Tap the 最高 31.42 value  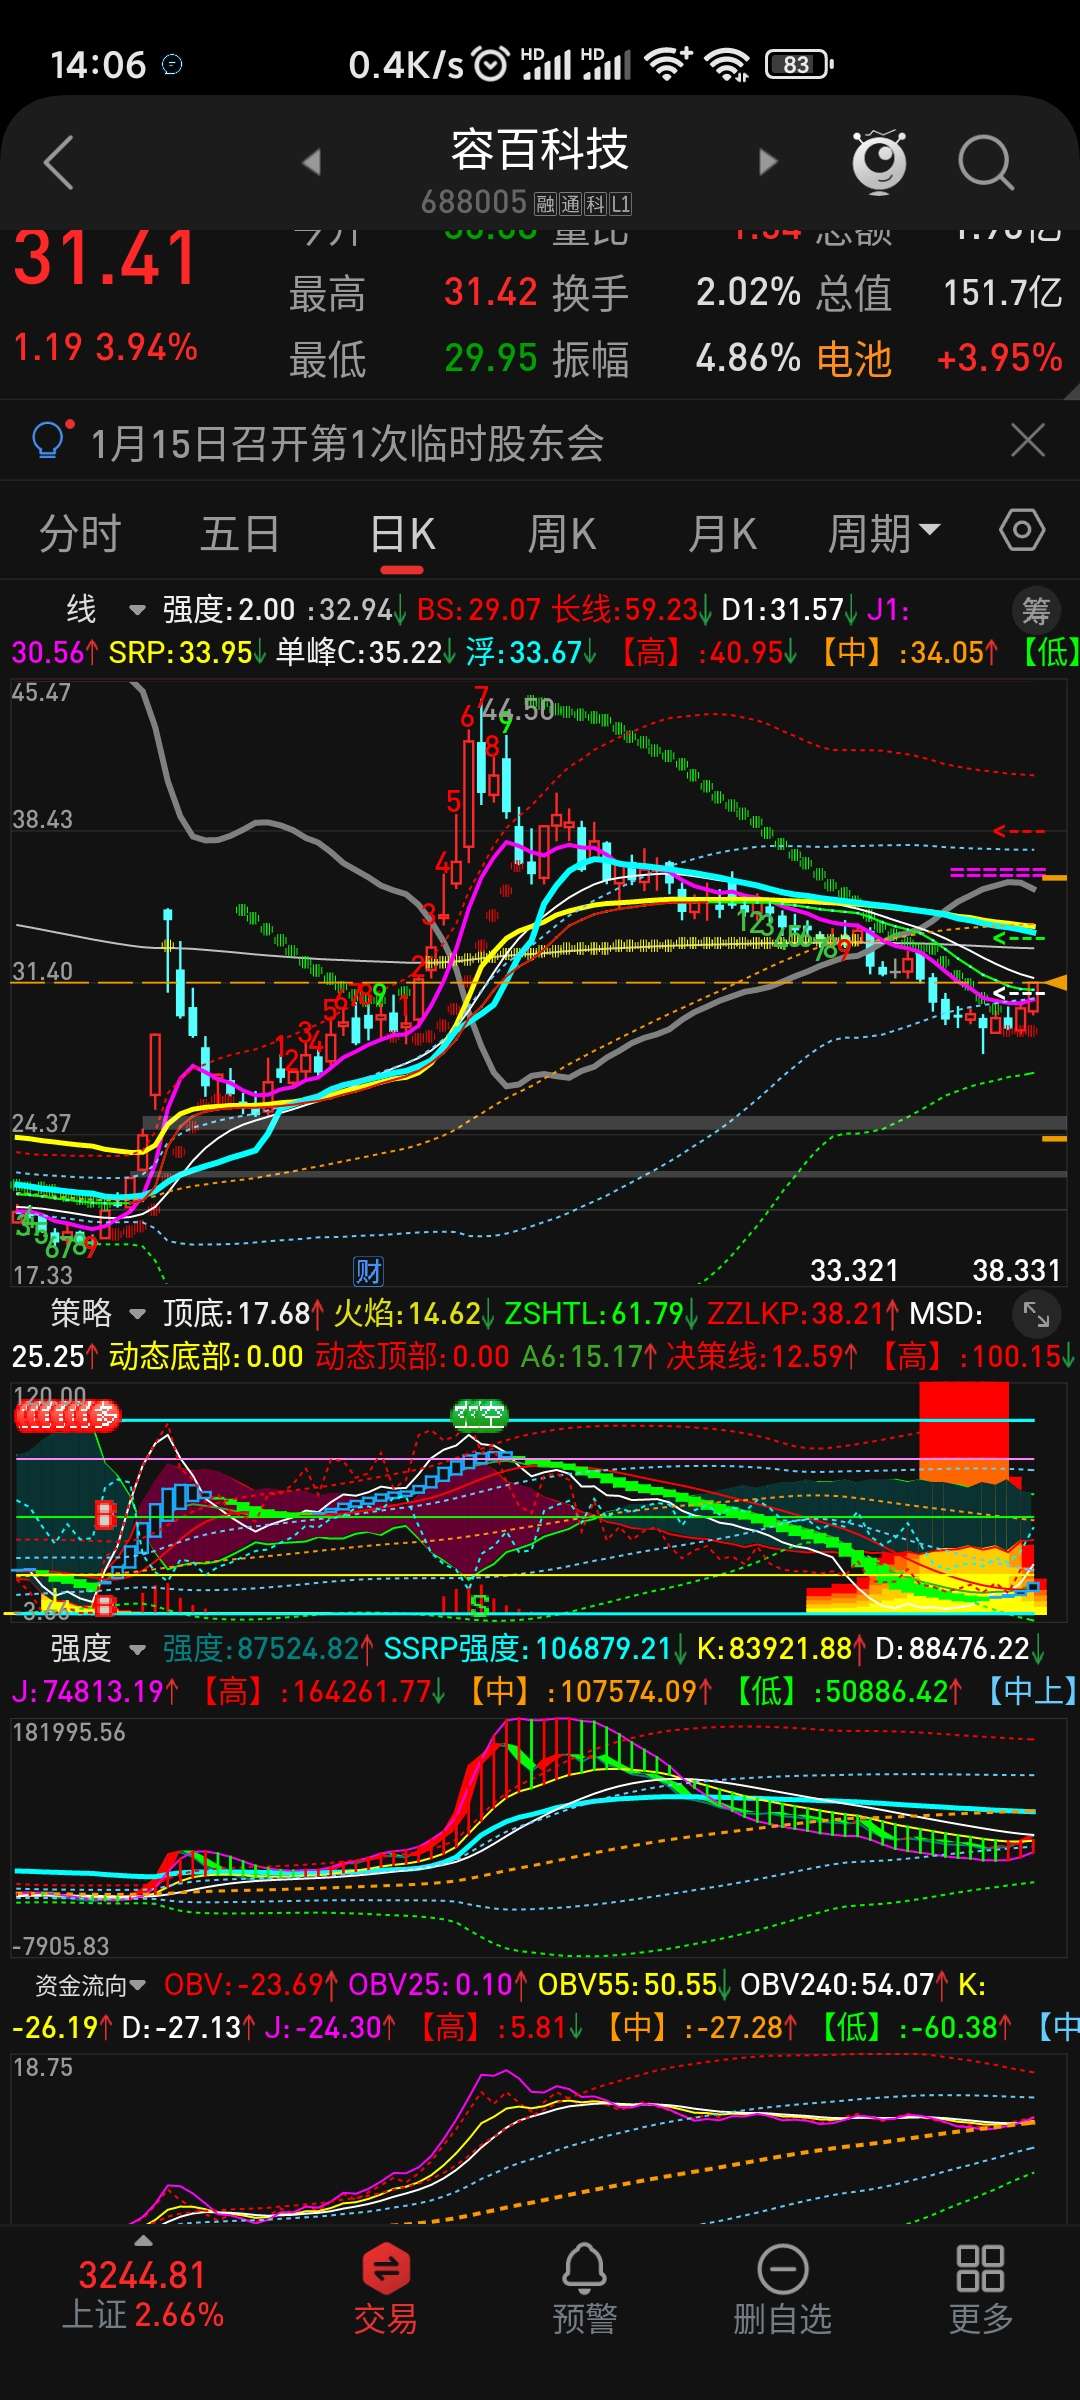point(491,293)
